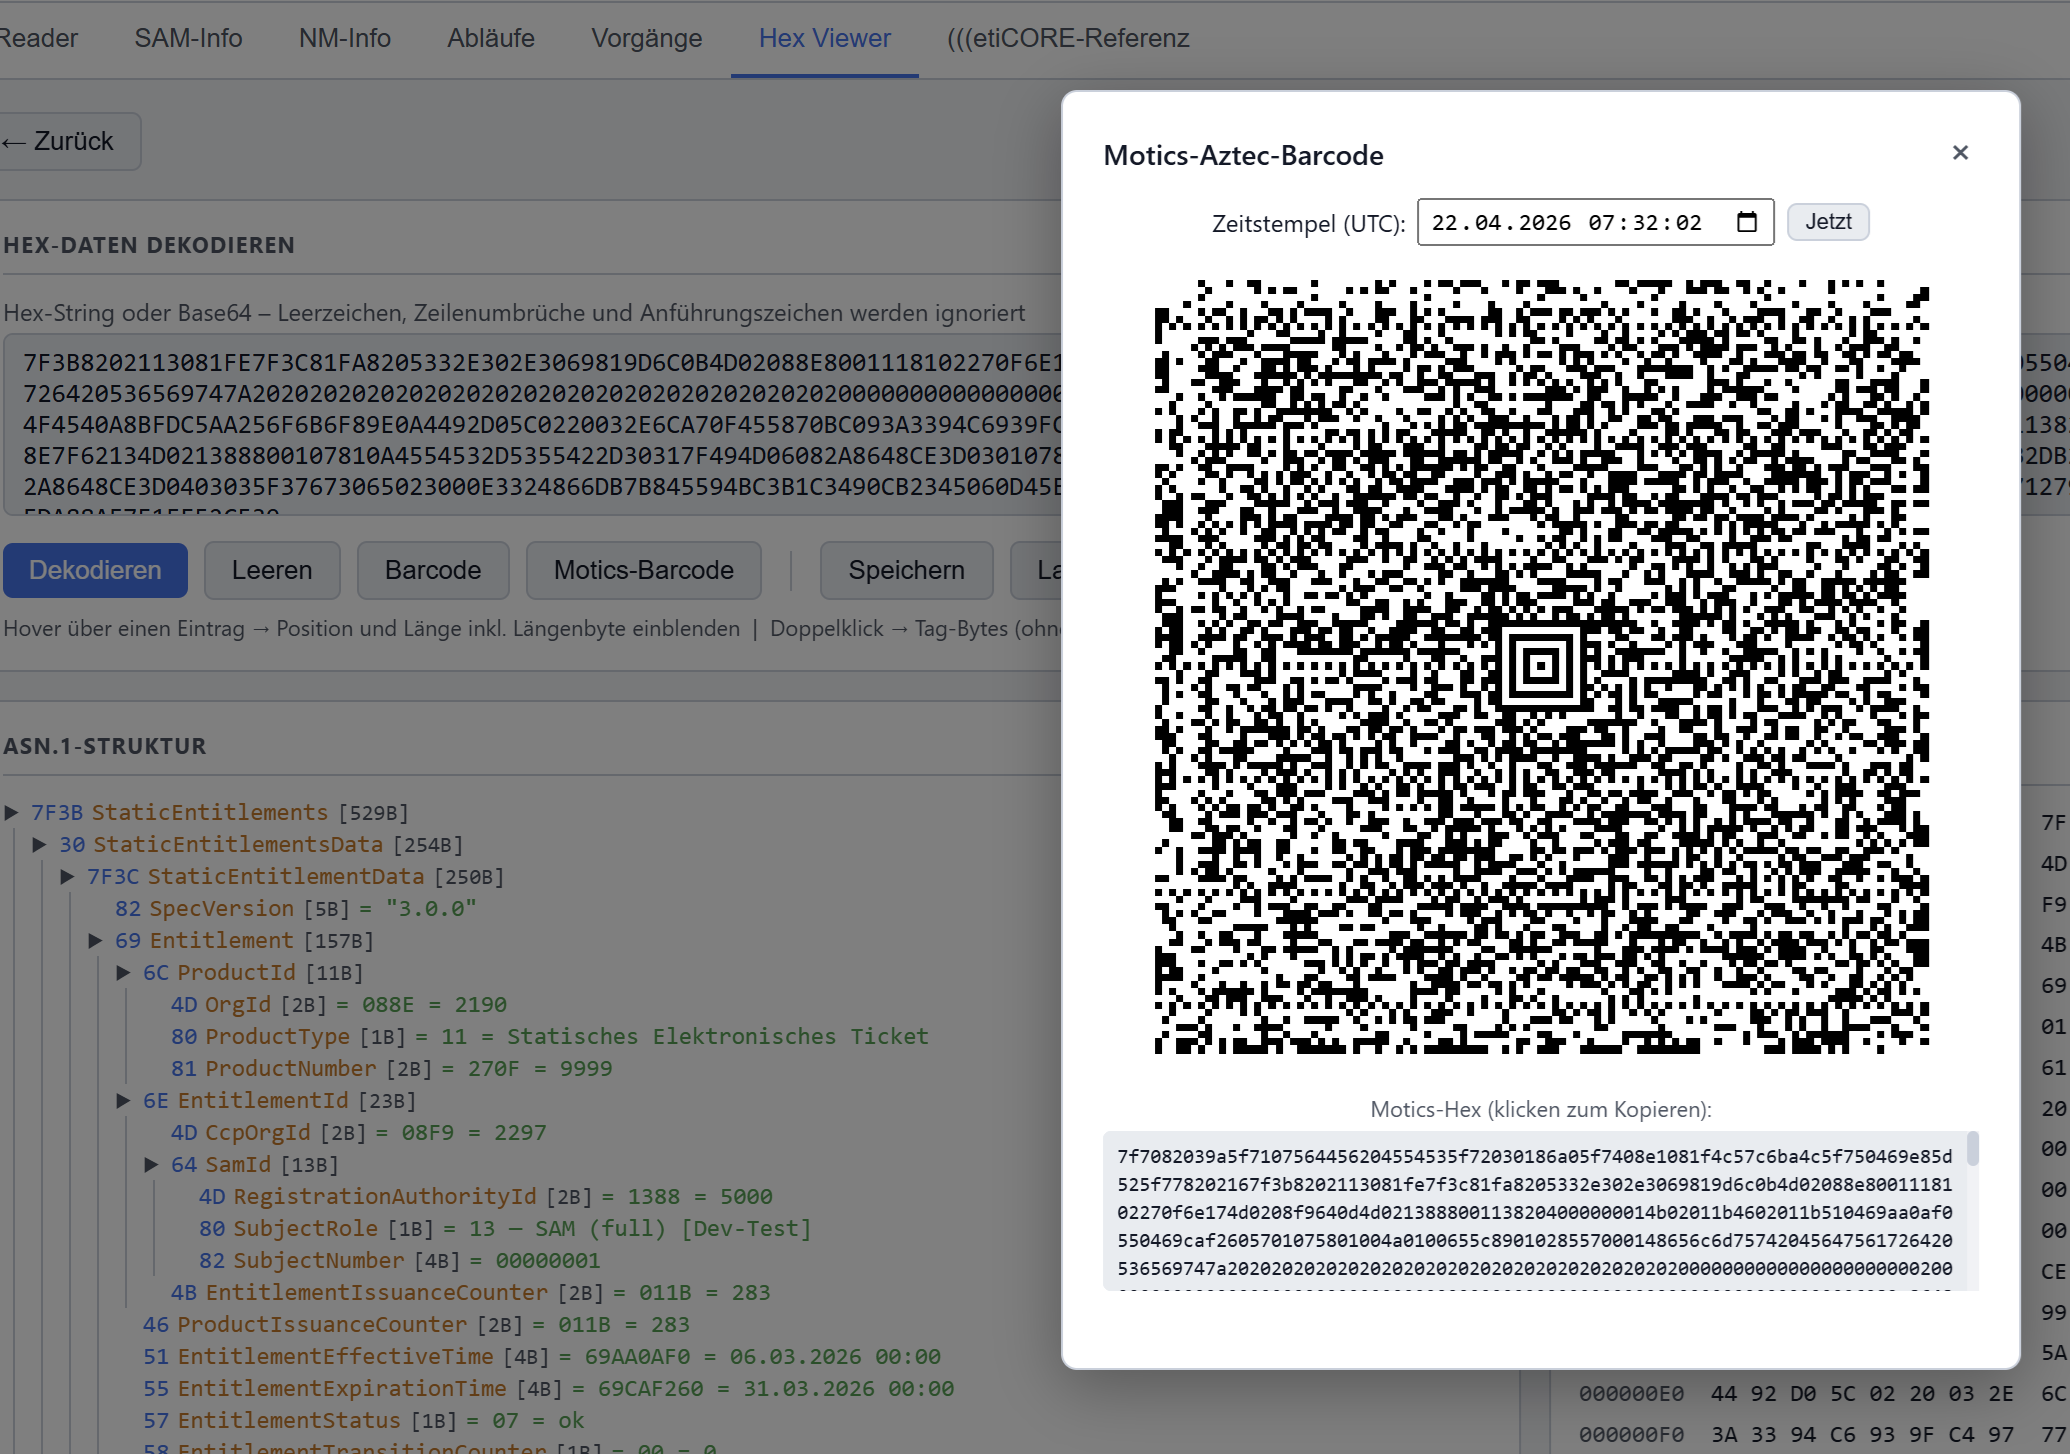
Task: Select the 4B EntitlementIssuanceCounter entry
Action: point(471,1292)
